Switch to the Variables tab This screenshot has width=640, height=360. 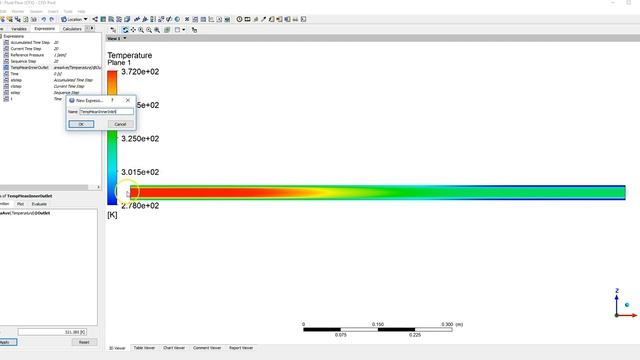pyautogui.click(x=19, y=29)
